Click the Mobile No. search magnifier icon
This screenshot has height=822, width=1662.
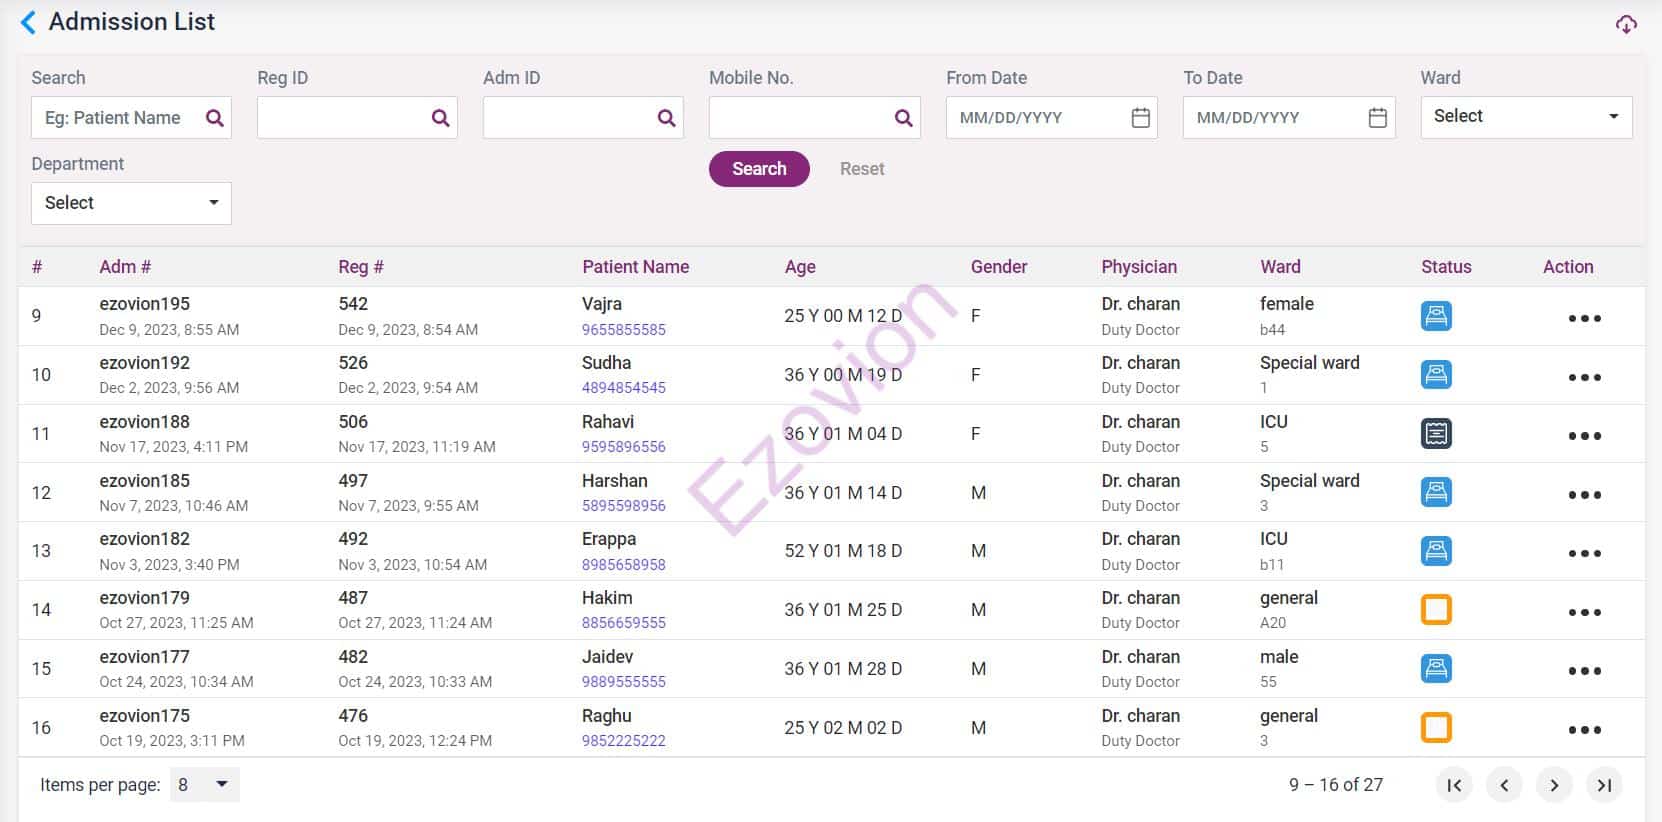pyautogui.click(x=903, y=118)
